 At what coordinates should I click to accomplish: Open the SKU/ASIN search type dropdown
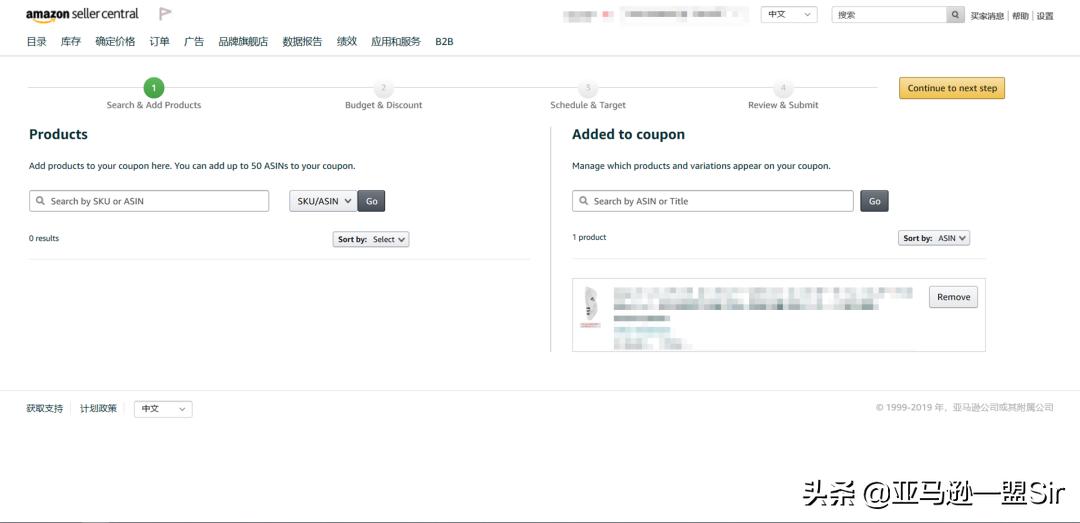(x=322, y=201)
